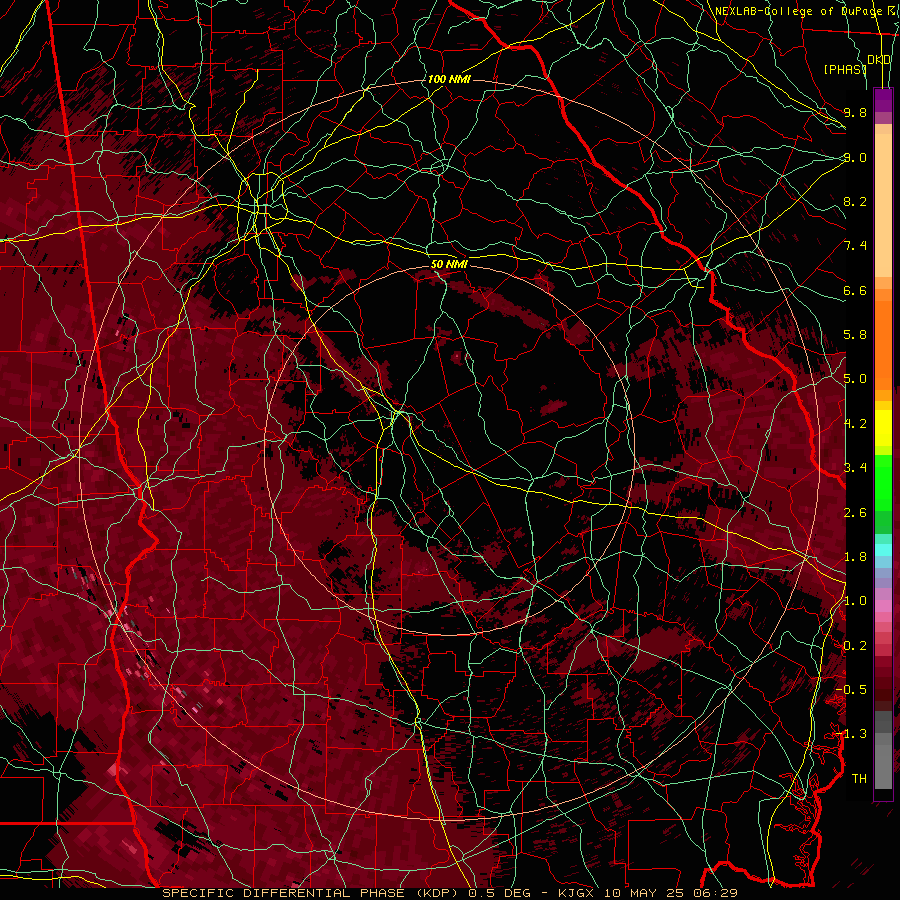Click the -0.5 value on the scale

pyautogui.click(x=851, y=690)
